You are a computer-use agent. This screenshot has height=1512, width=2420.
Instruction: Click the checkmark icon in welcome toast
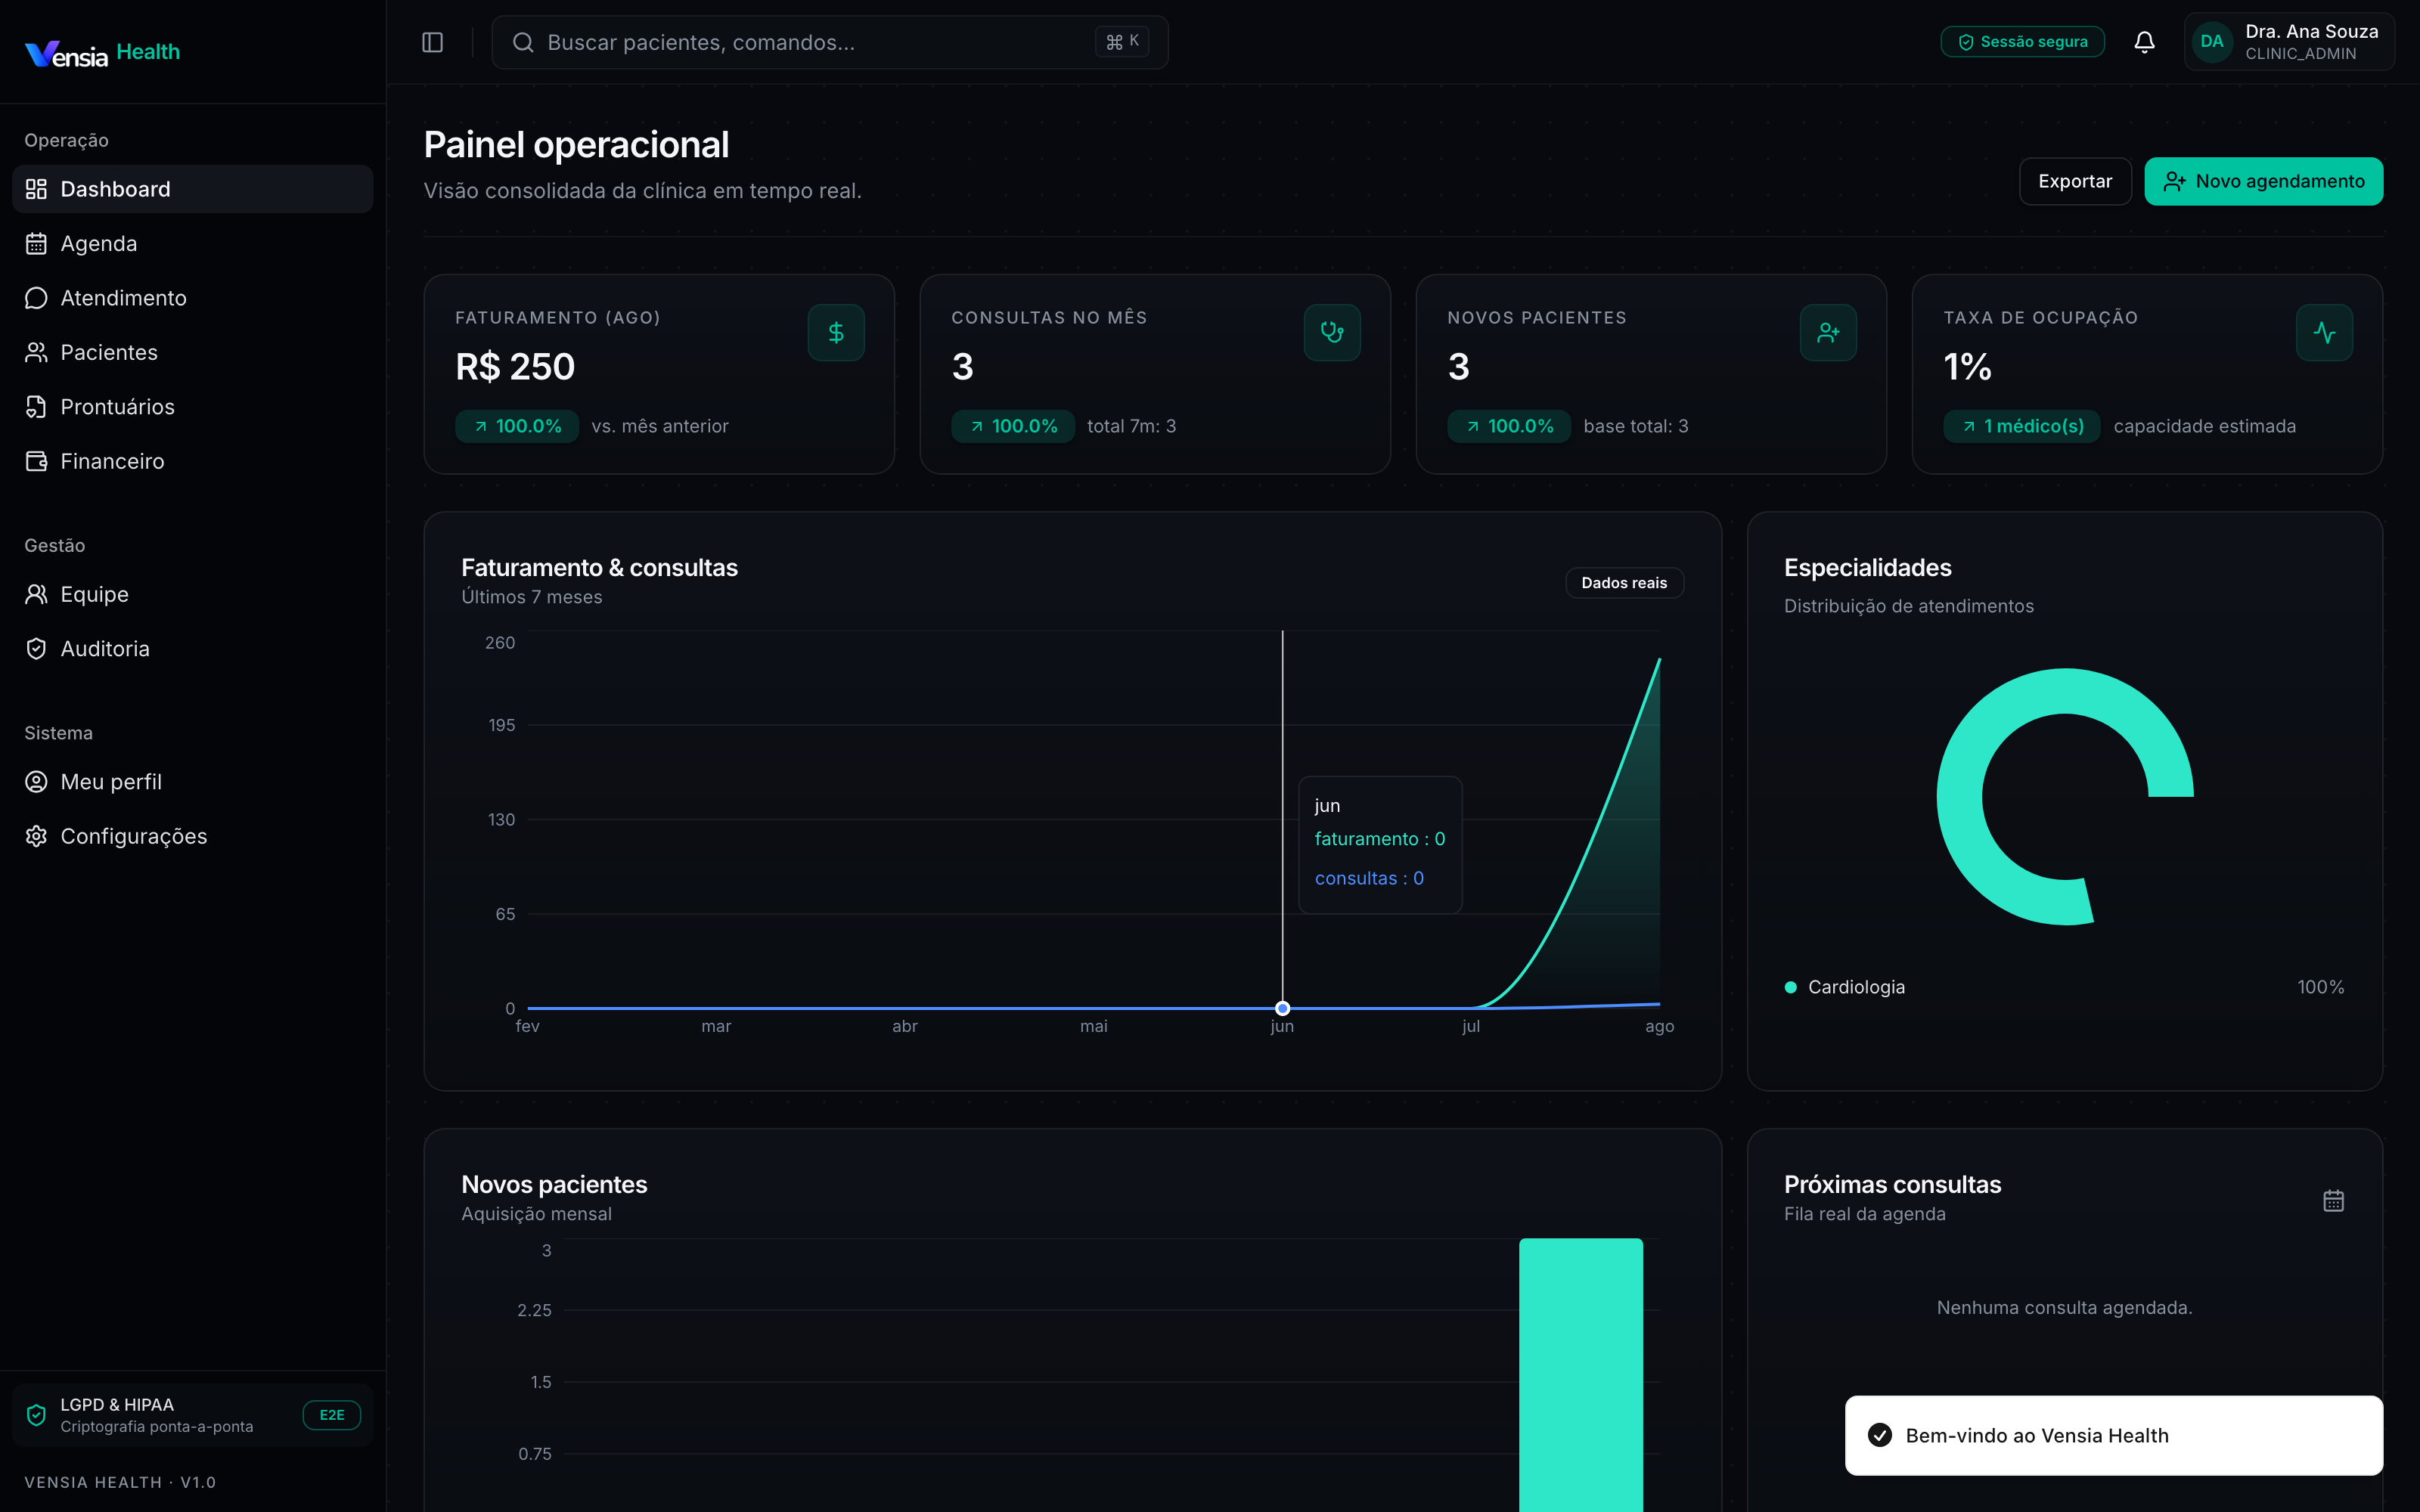(x=1880, y=1435)
